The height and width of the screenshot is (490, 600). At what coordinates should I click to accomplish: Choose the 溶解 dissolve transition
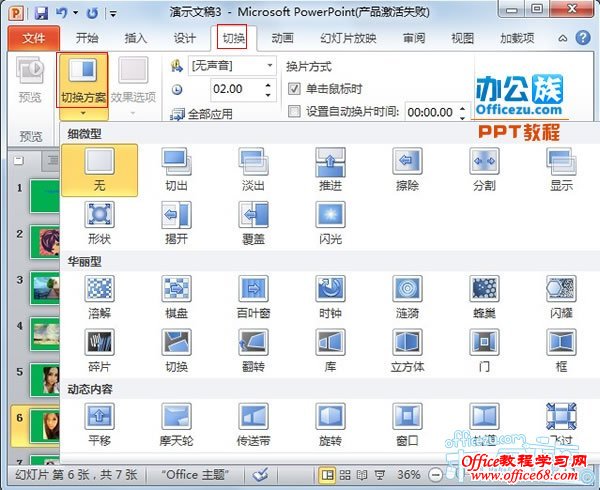tap(99, 298)
